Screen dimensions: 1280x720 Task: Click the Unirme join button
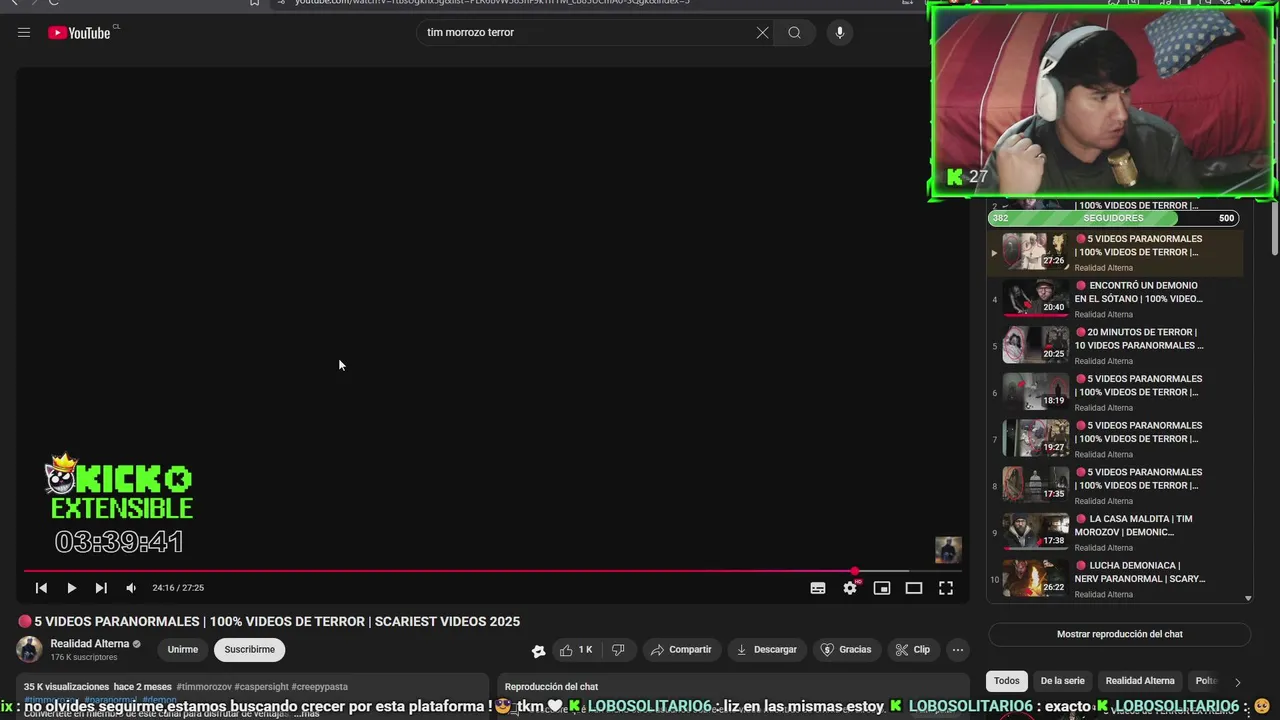(x=183, y=649)
